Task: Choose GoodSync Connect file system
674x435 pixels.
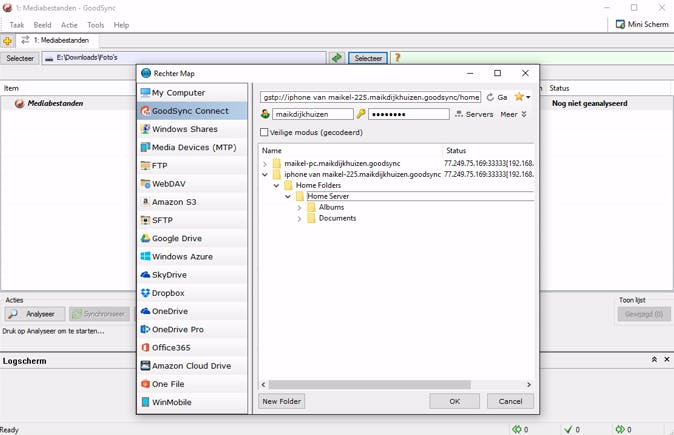Action: point(193,111)
